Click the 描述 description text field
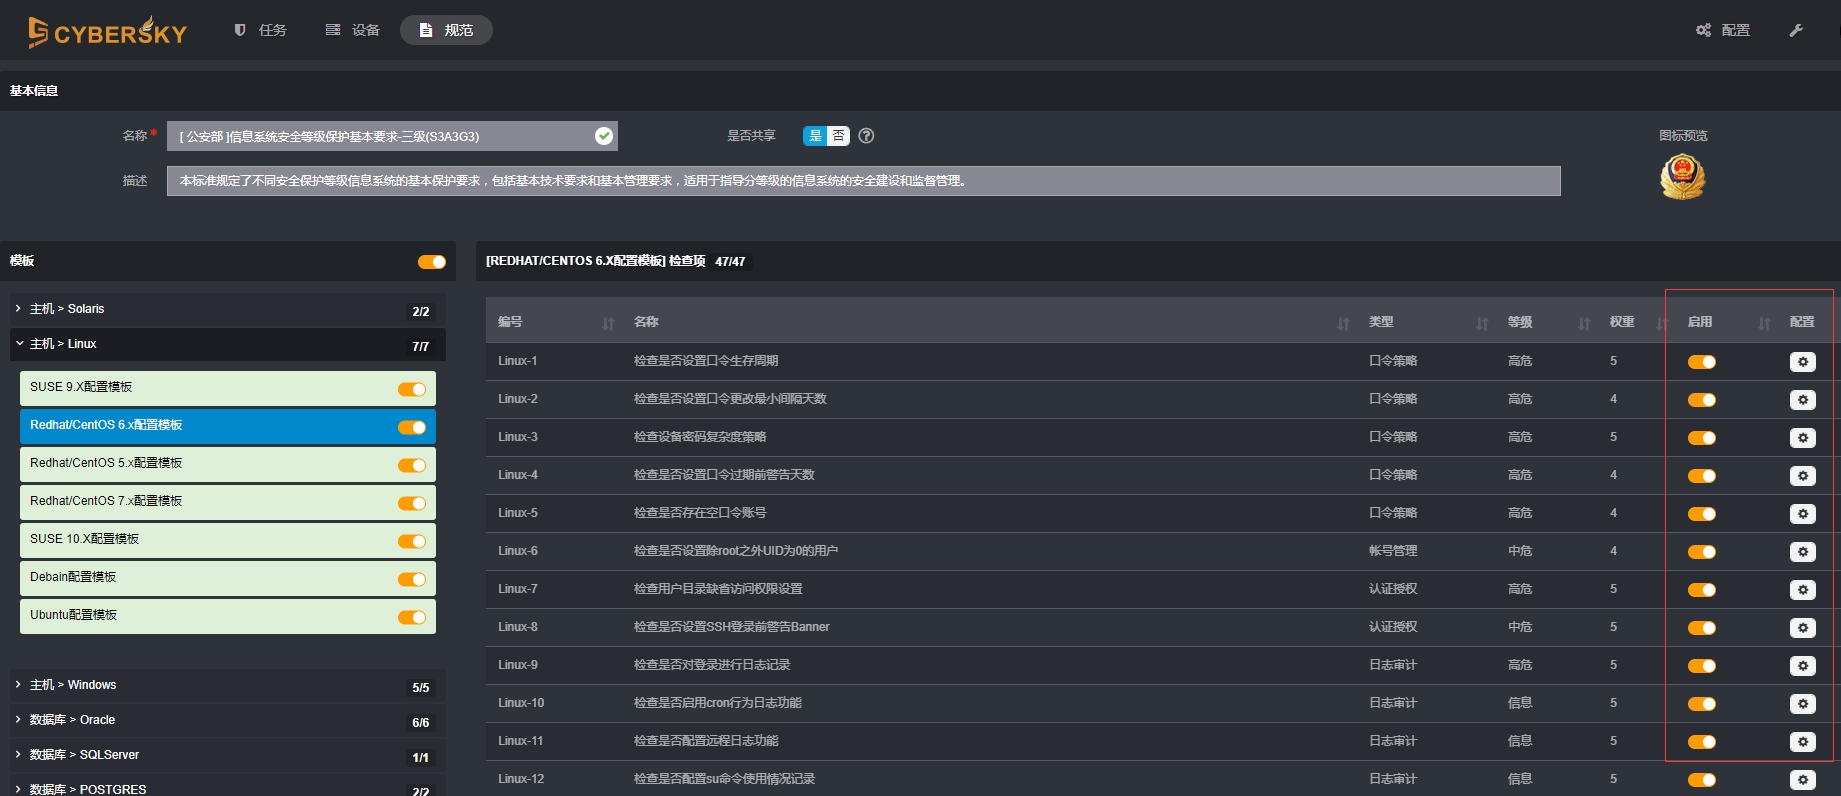This screenshot has width=1841, height=796. pyautogui.click(x=862, y=181)
